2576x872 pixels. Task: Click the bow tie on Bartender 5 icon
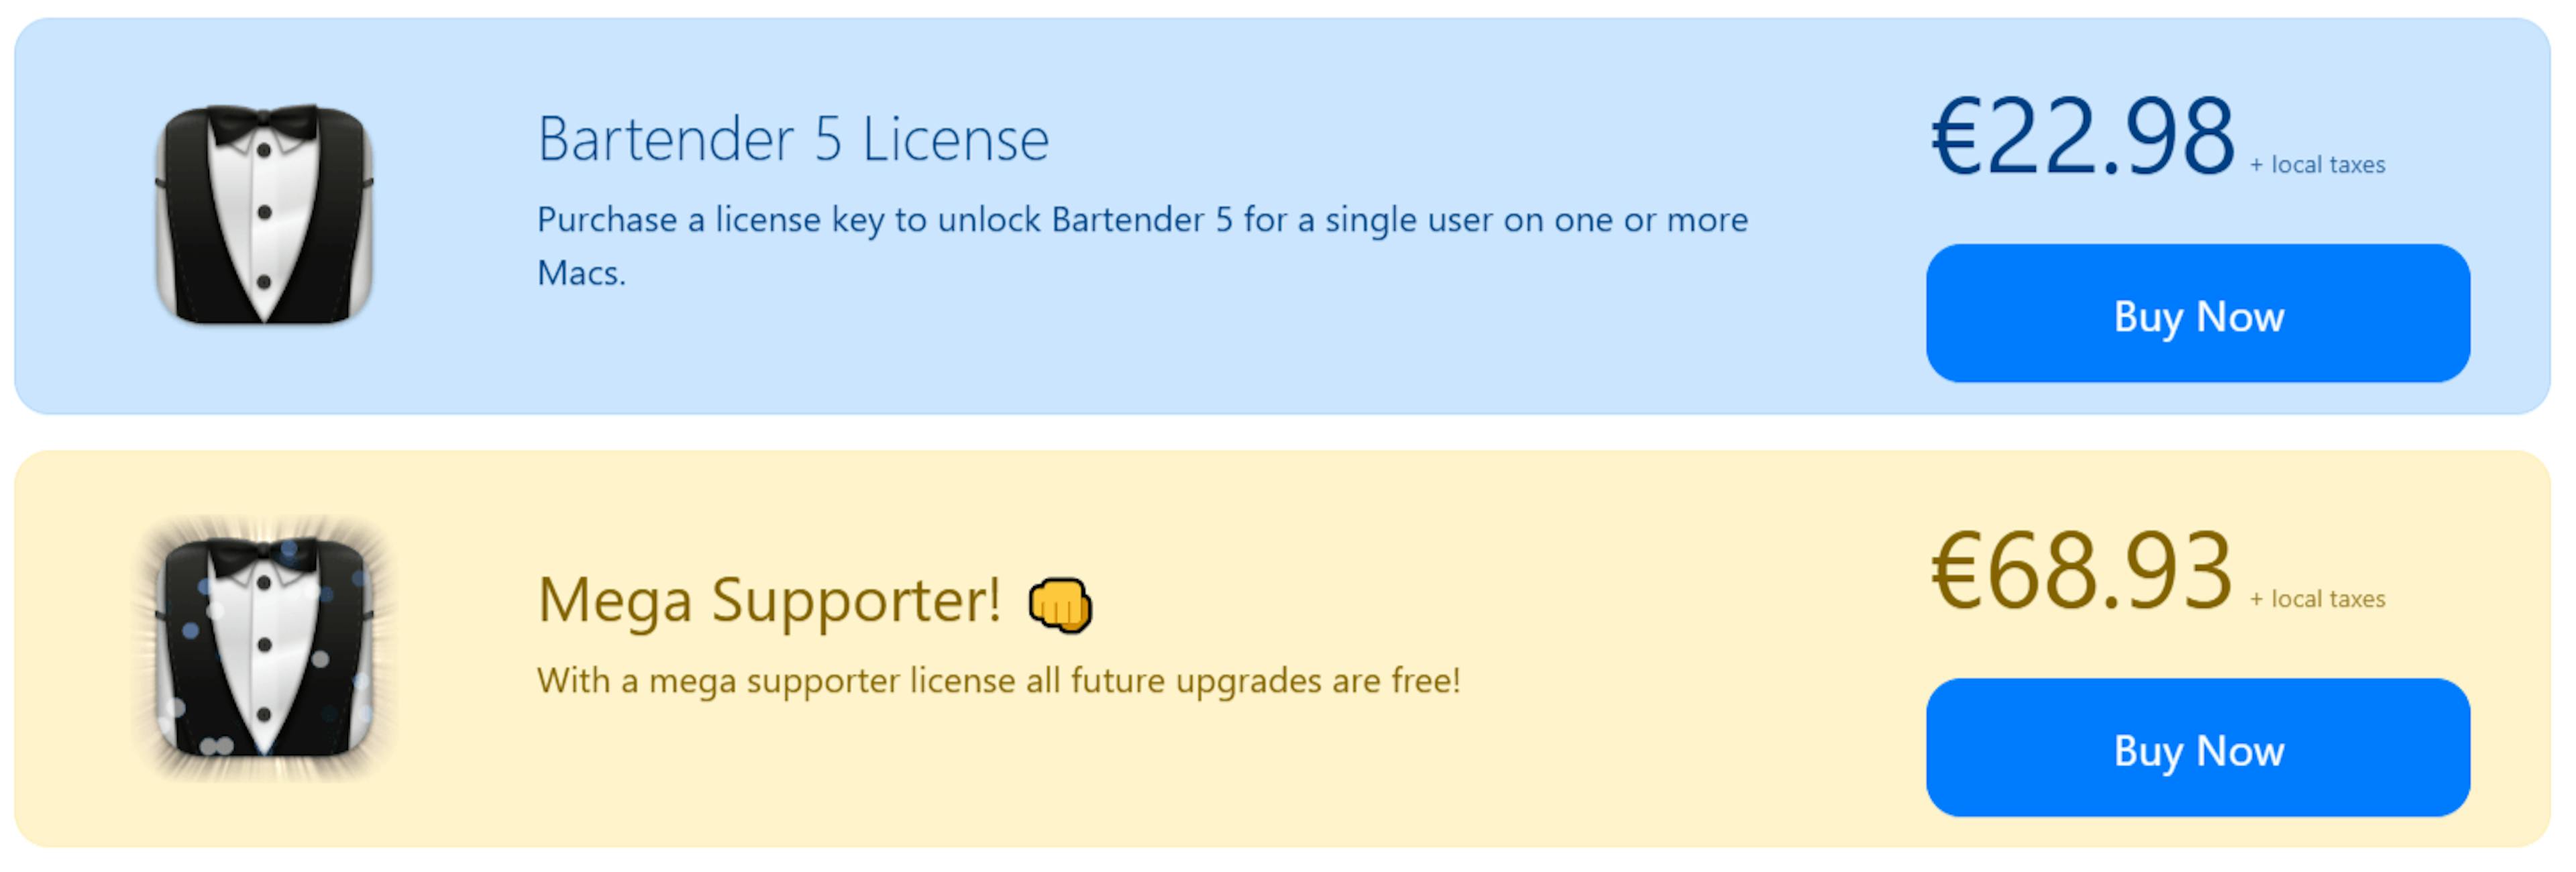click(x=263, y=123)
